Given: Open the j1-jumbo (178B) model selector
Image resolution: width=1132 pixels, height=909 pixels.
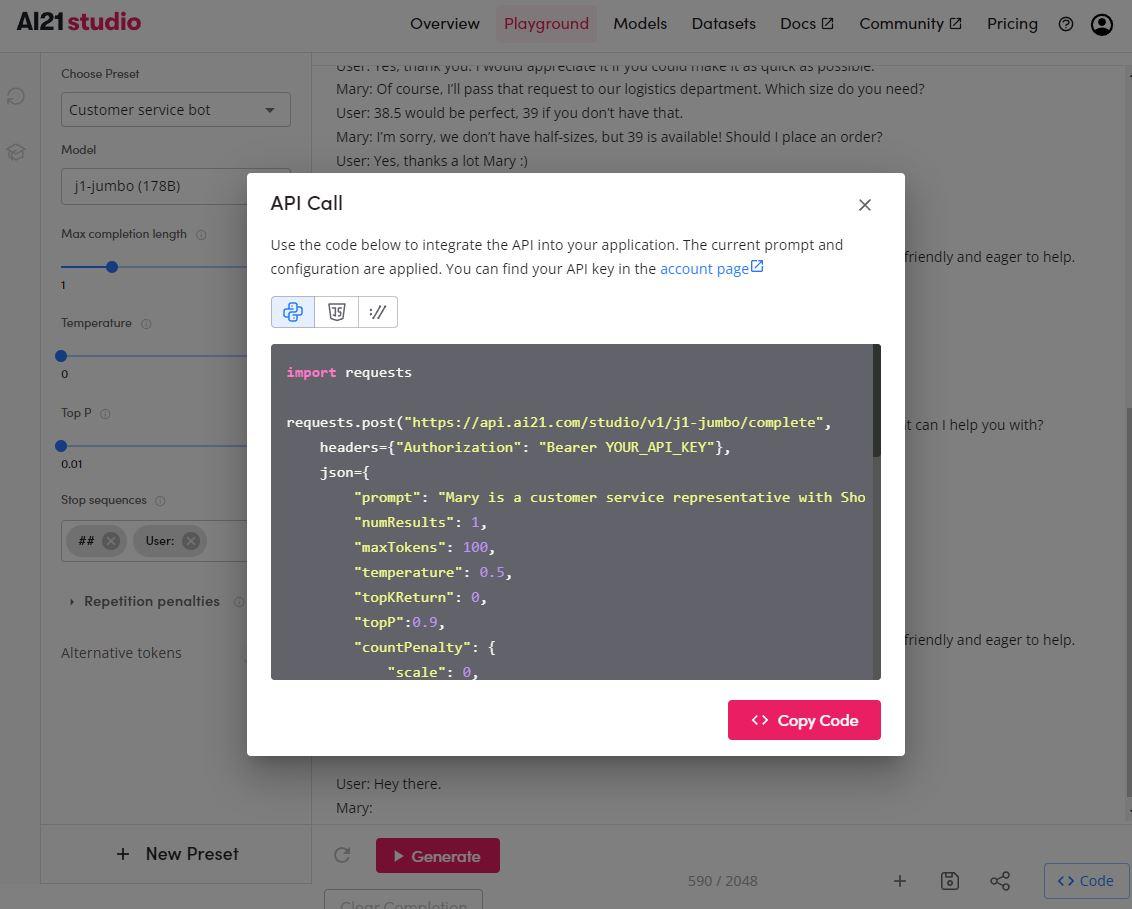Looking at the screenshot, I should pos(154,186).
